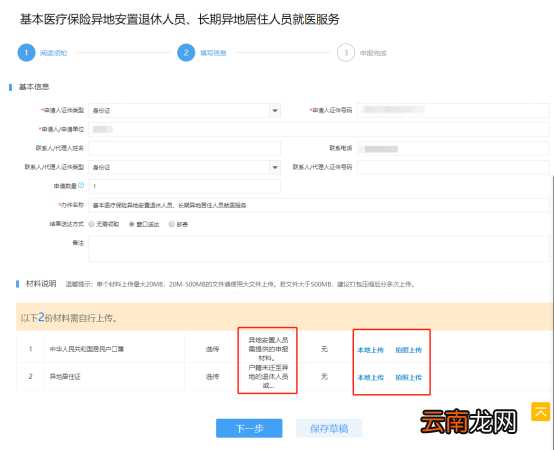Click step 2 circle 填写信息

click(x=186, y=53)
